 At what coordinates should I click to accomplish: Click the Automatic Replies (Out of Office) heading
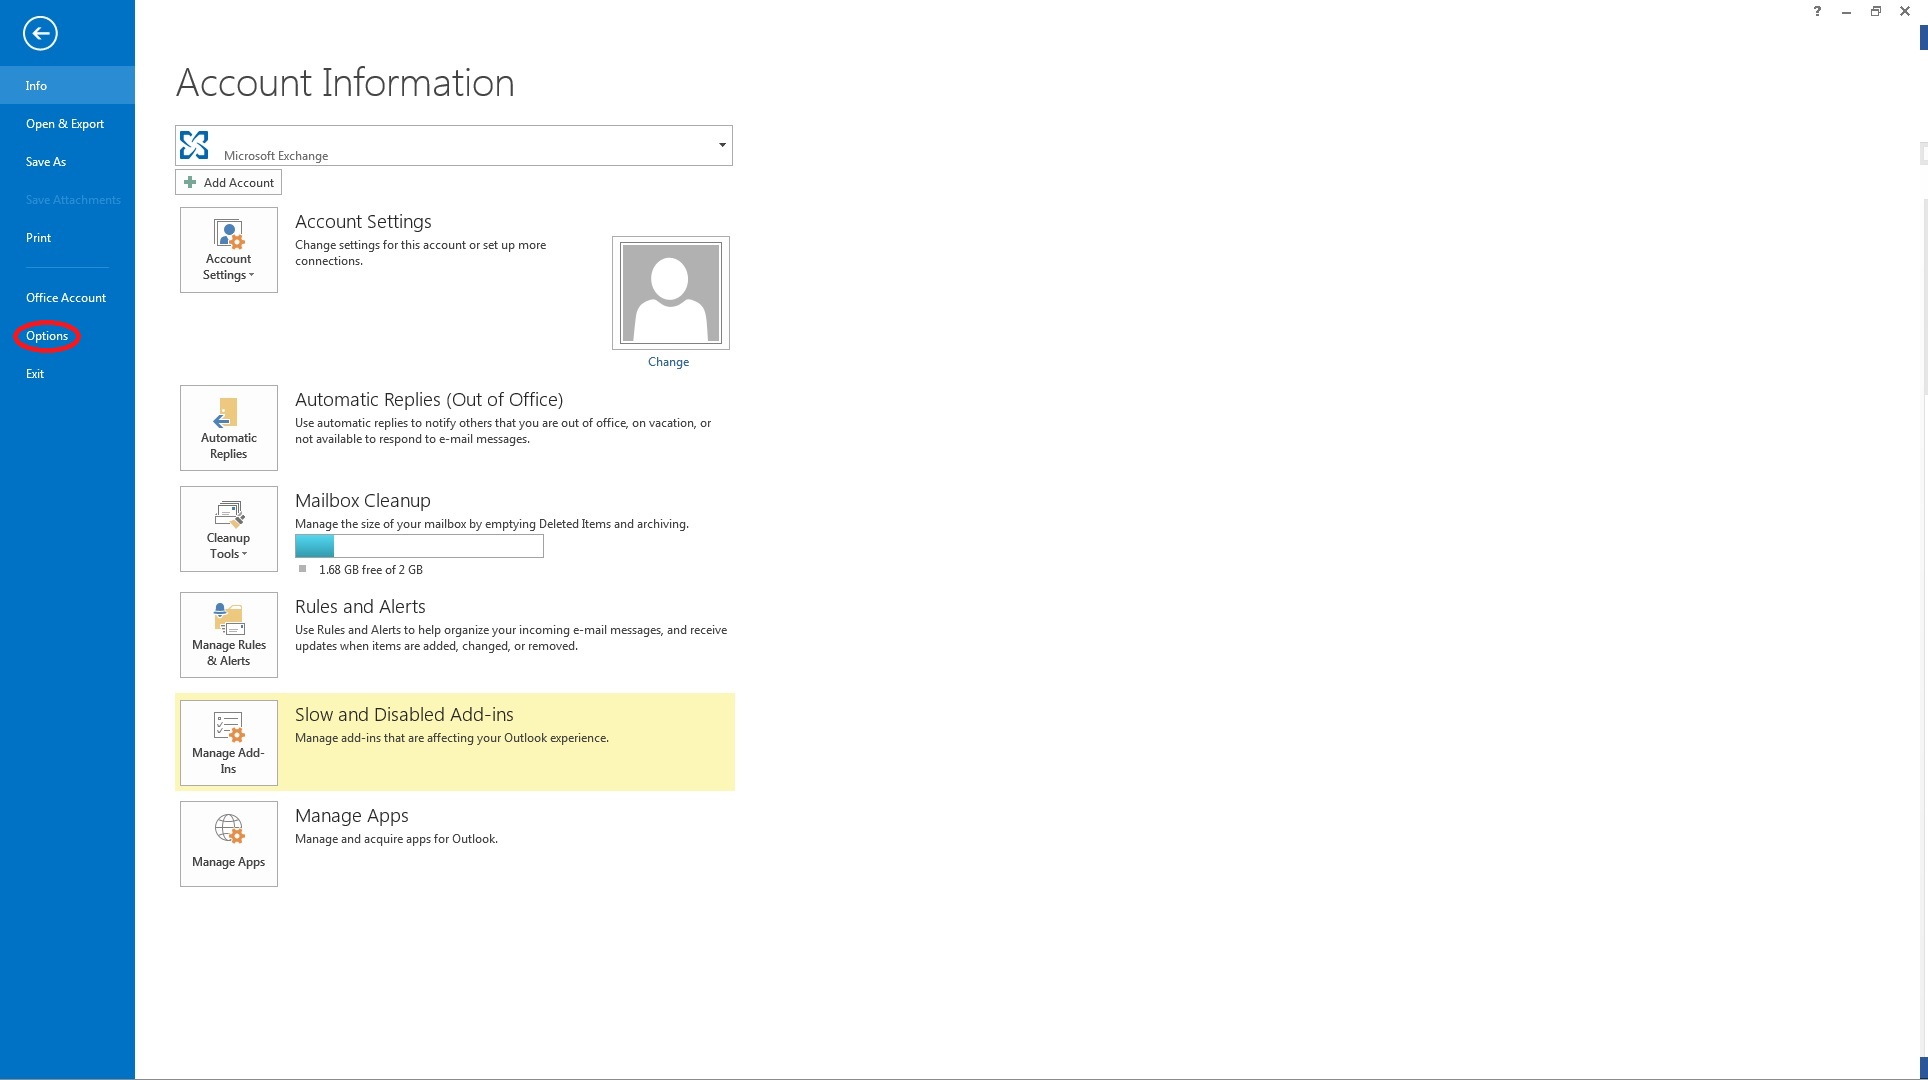click(x=429, y=399)
